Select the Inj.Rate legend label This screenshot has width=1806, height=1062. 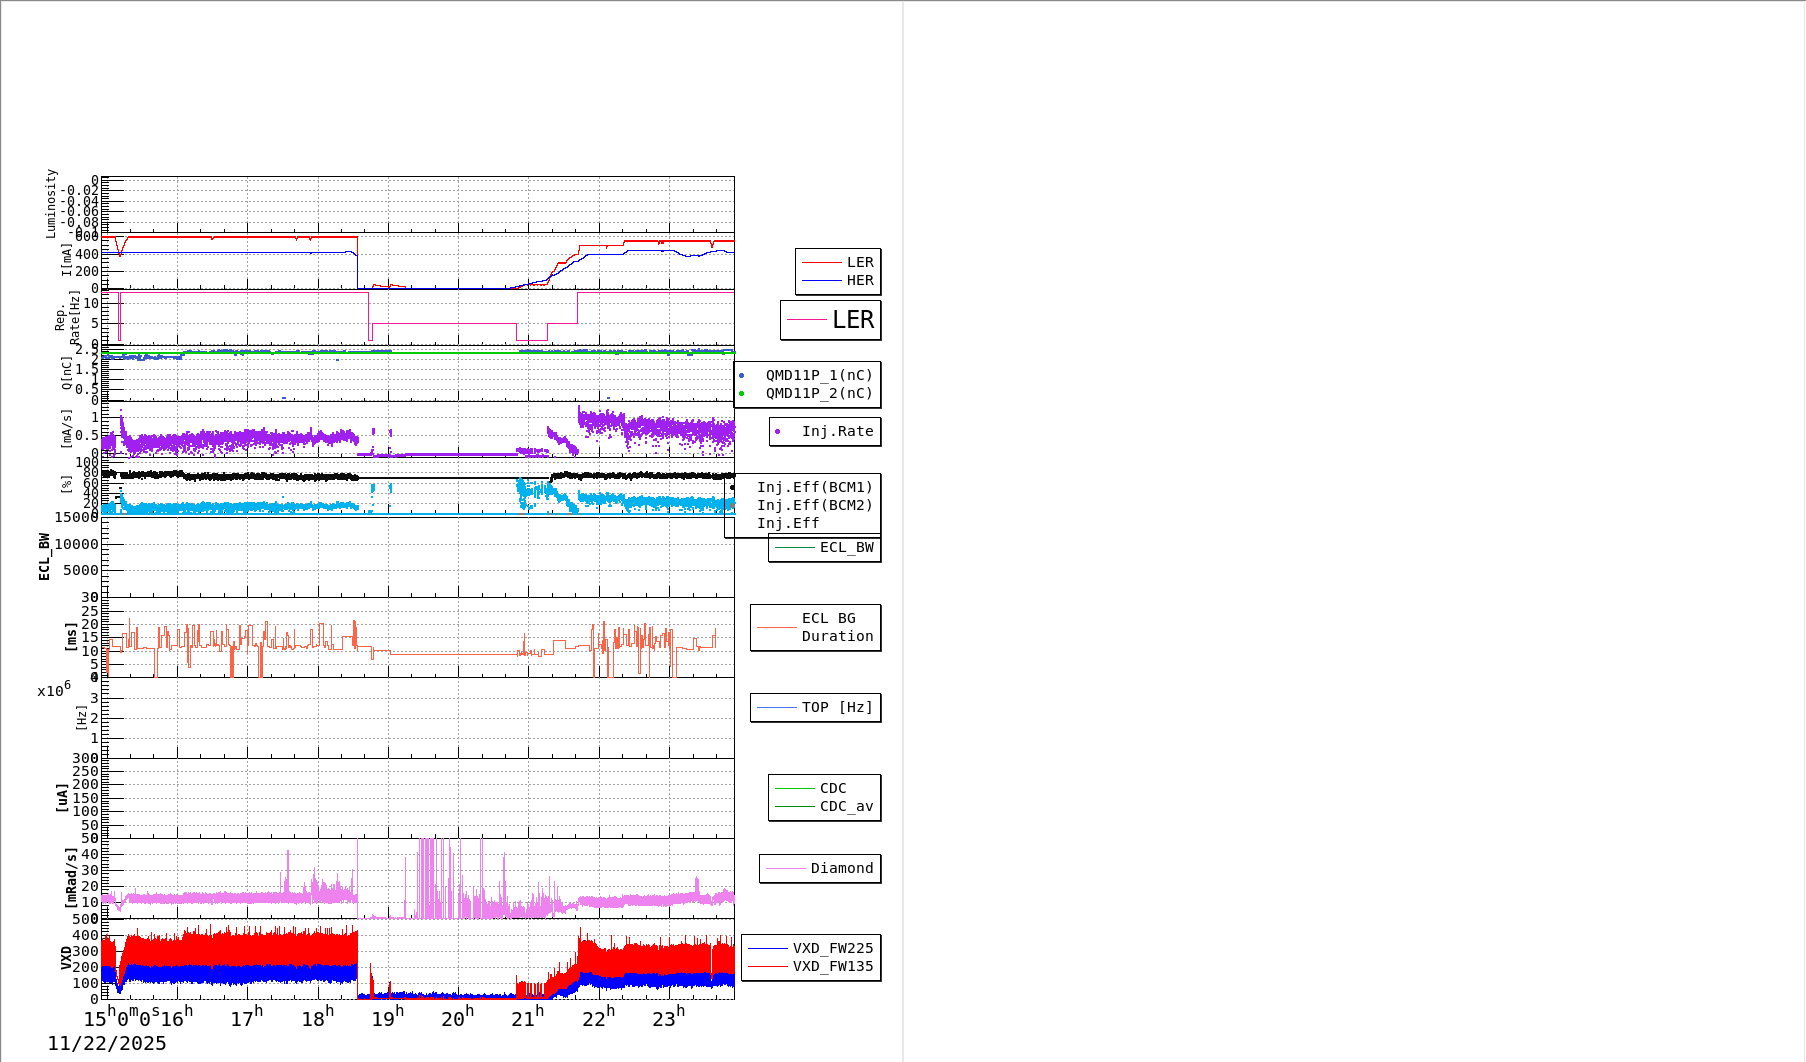(x=837, y=432)
